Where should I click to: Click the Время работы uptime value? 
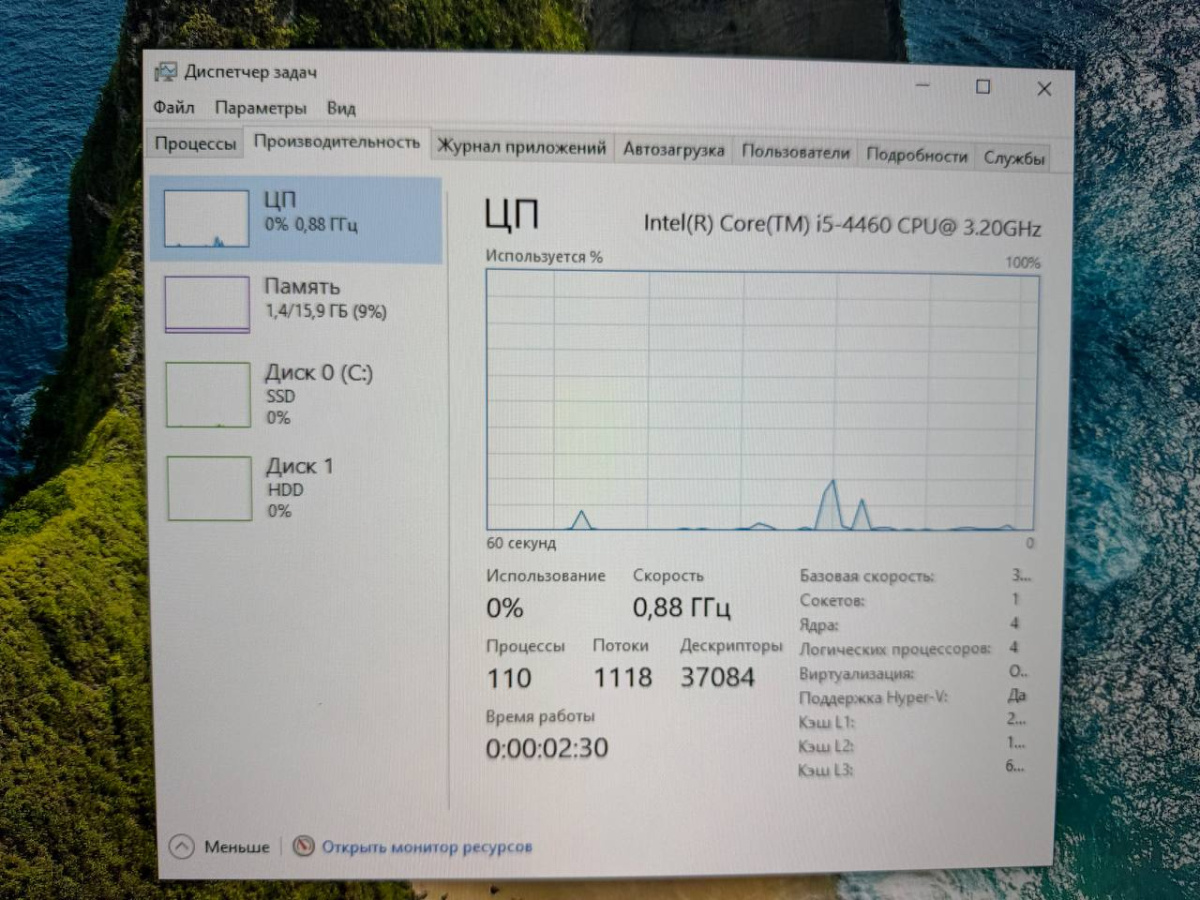tap(544, 748)
